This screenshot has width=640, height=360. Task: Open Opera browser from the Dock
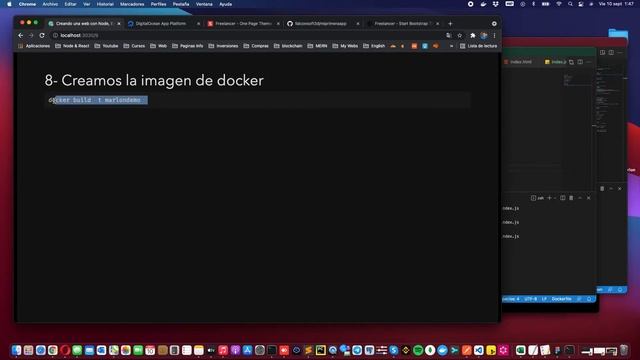pyautogui.click(x=65, y=350)
